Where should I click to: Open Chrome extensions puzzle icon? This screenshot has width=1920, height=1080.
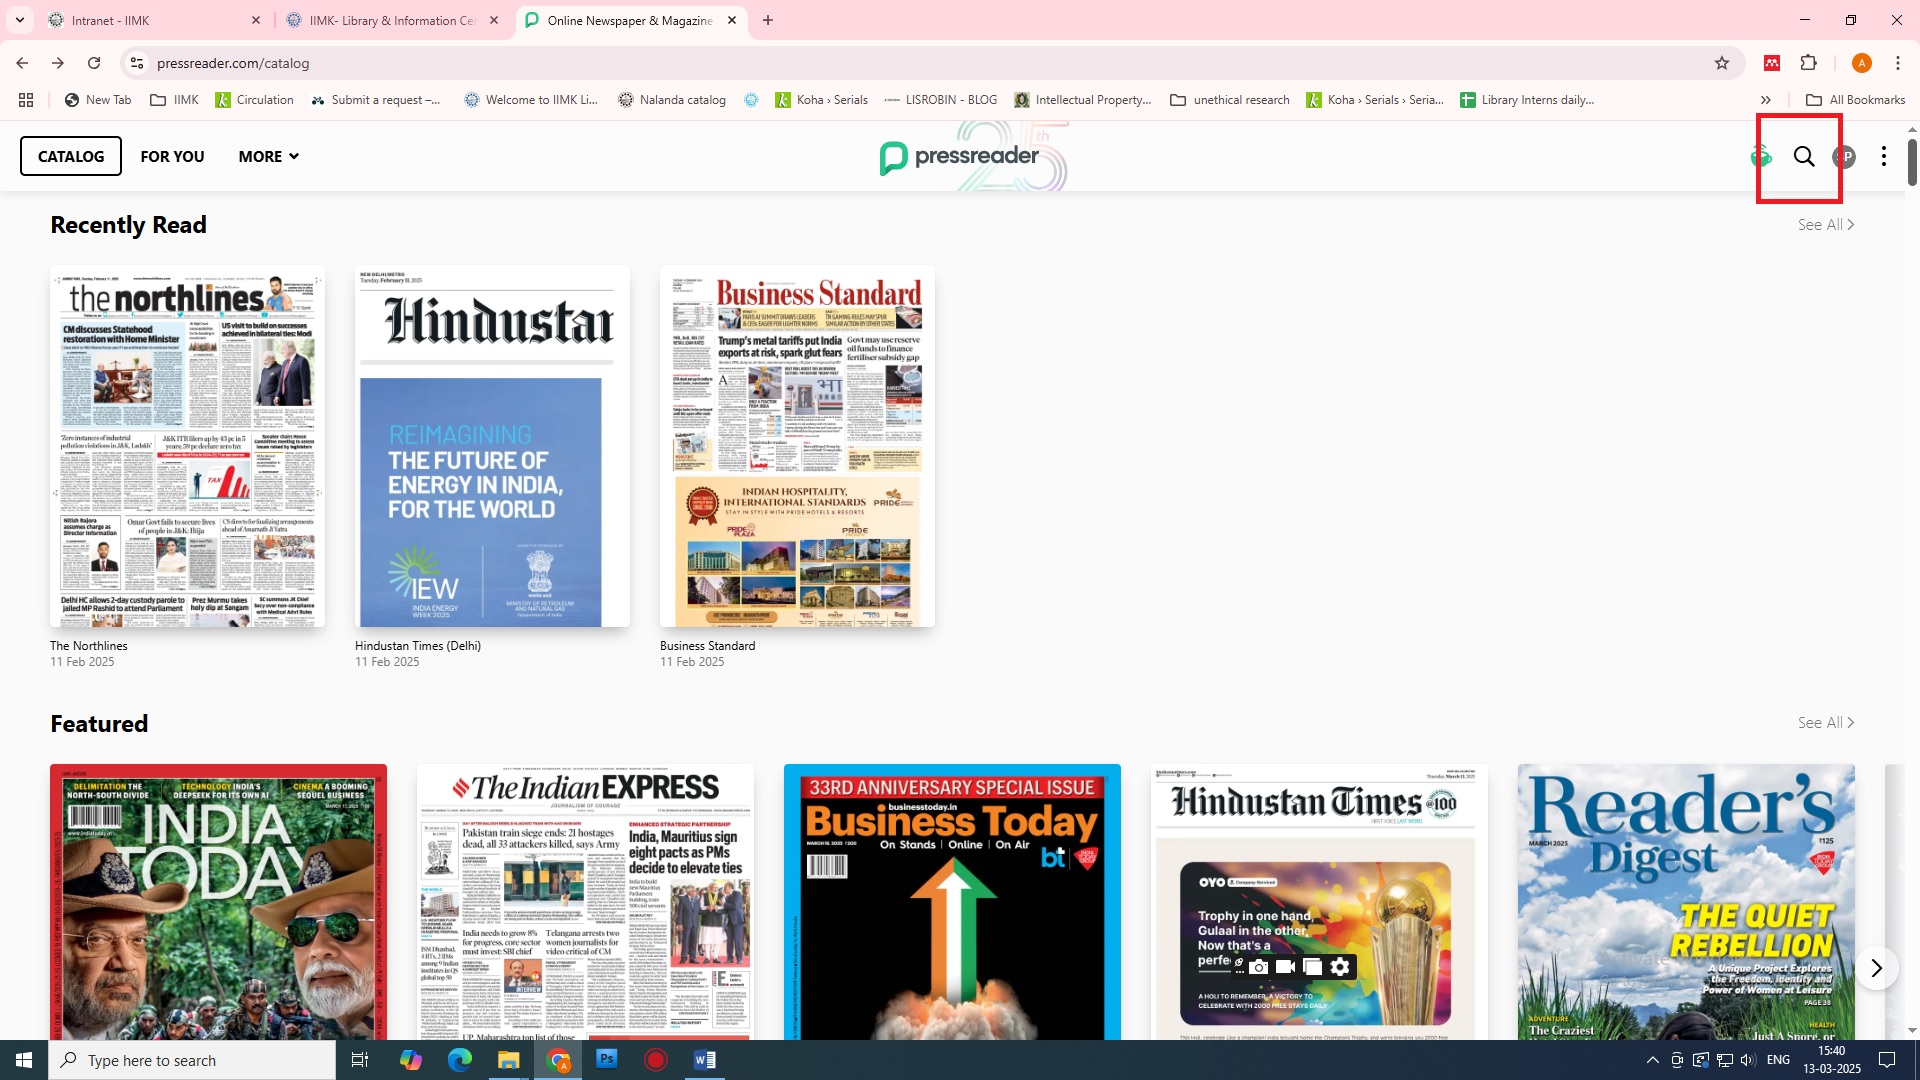(x=1809, y=63)
